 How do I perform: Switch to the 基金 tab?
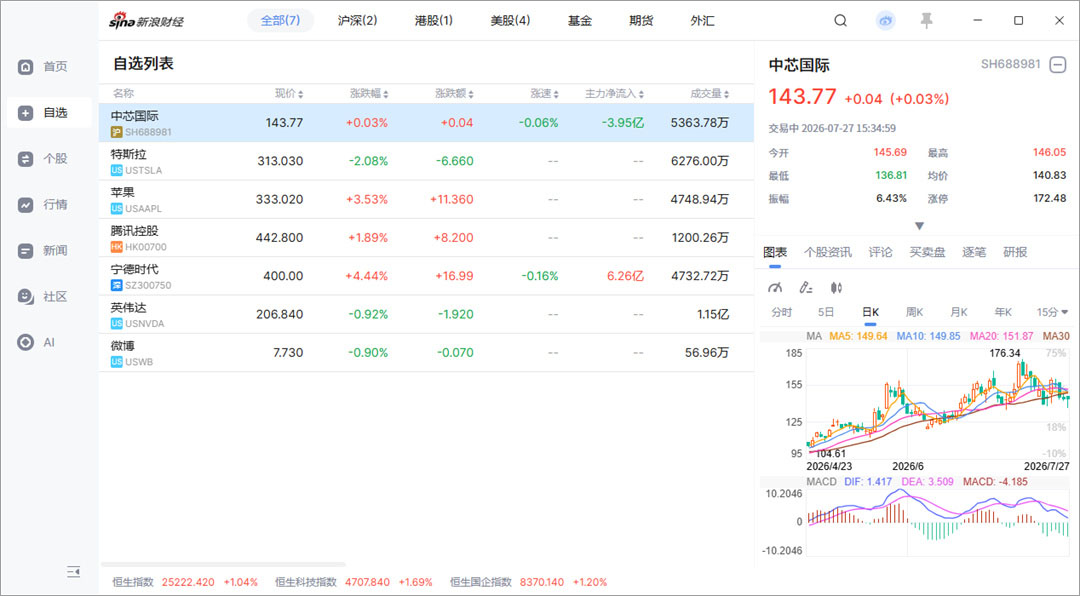pos(580,21)
